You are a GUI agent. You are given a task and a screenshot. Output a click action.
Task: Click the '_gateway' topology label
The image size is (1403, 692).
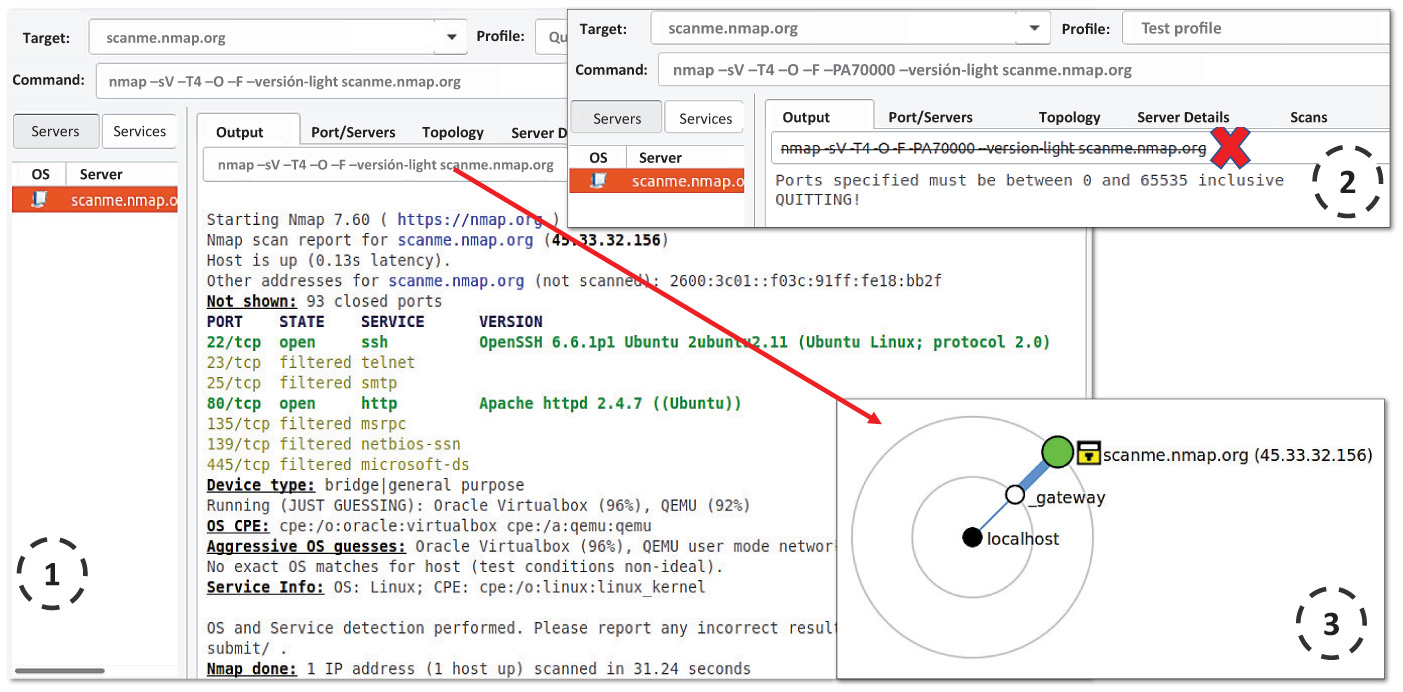click(1067, 497)
